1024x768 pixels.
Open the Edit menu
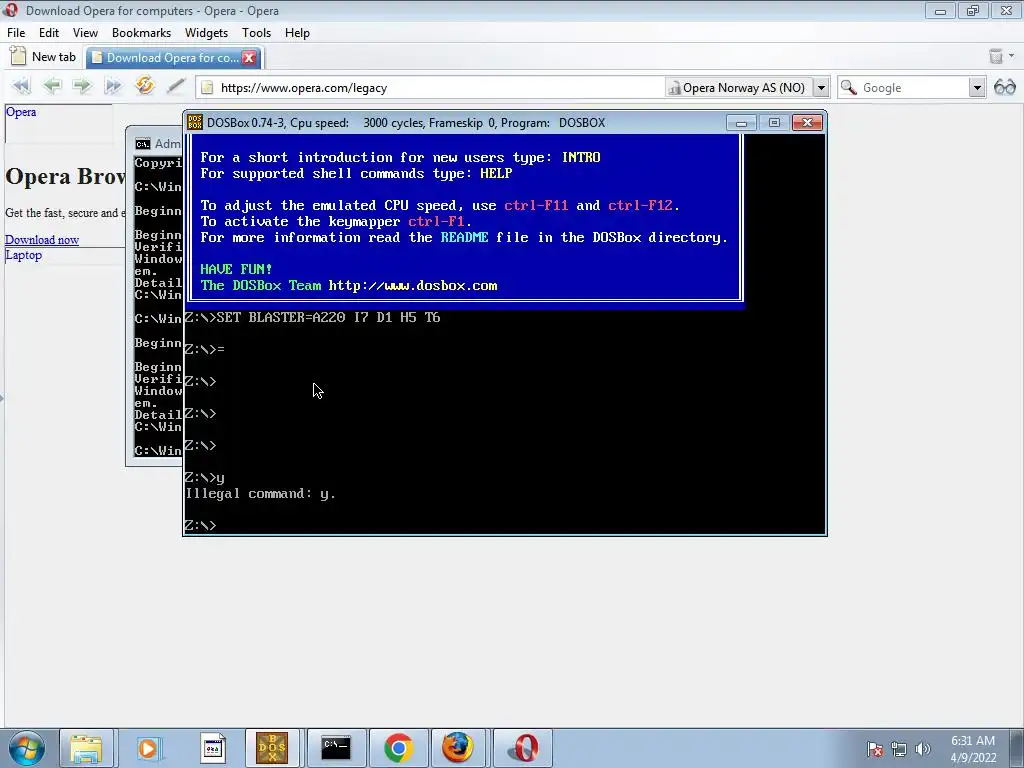[x=48, y=33]
